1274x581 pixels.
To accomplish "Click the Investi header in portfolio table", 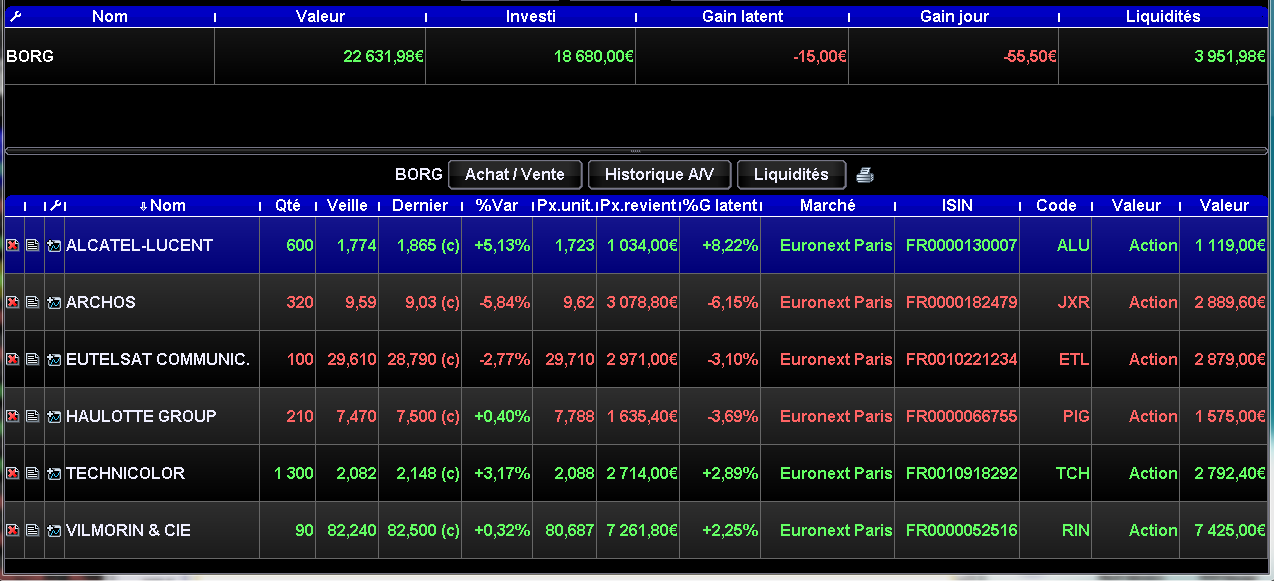I will [x=531, y=16].
